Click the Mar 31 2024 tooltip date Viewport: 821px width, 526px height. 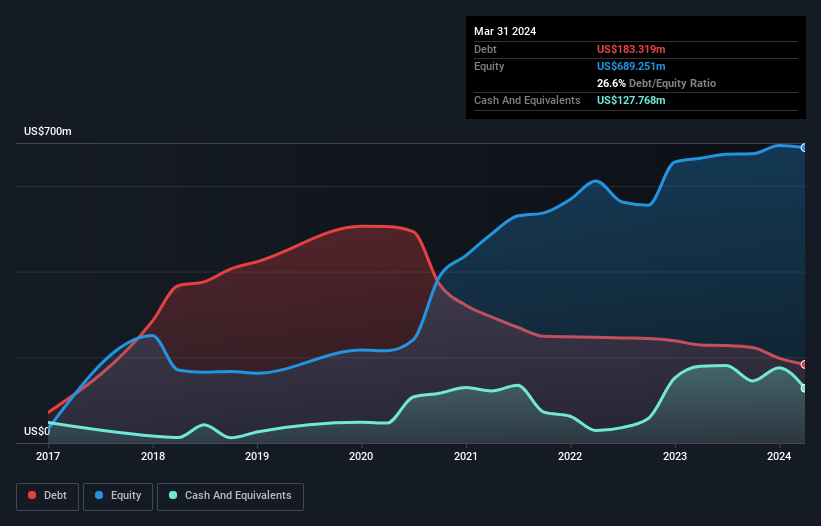click(505, 31)
